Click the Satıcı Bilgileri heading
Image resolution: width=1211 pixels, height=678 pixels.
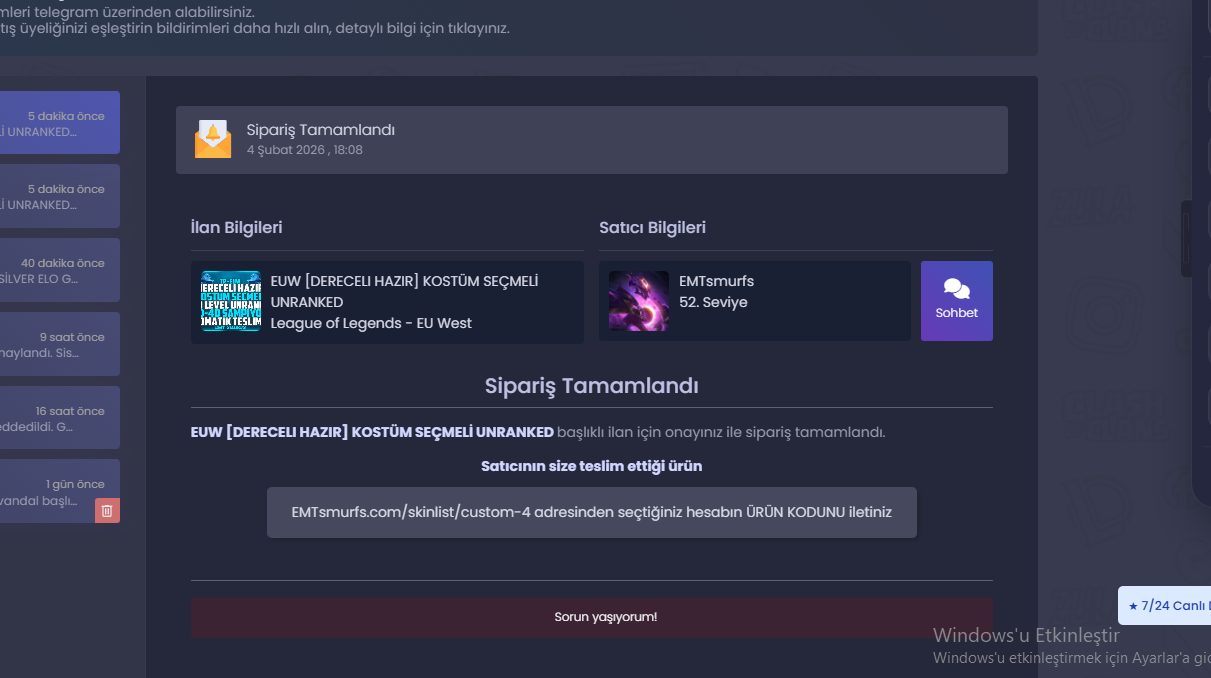coord(653,227)
